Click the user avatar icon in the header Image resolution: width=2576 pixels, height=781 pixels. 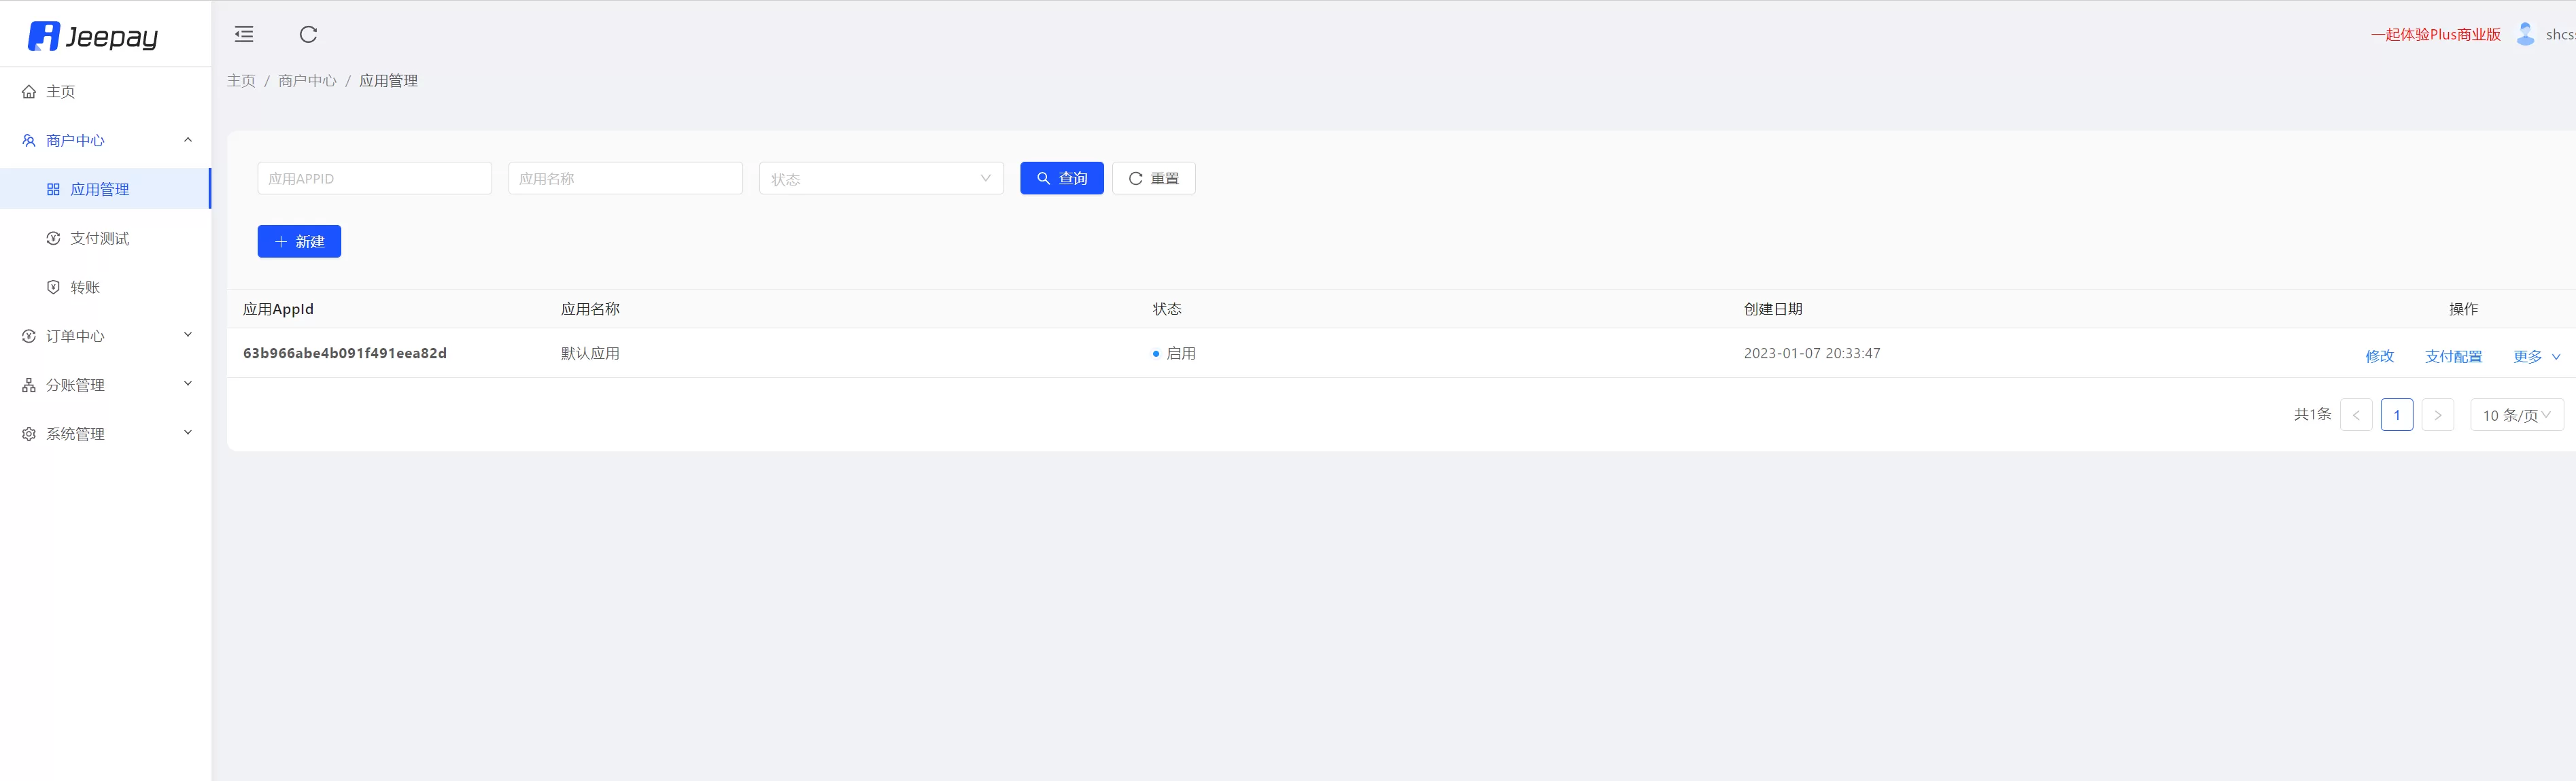[2525, 33]
